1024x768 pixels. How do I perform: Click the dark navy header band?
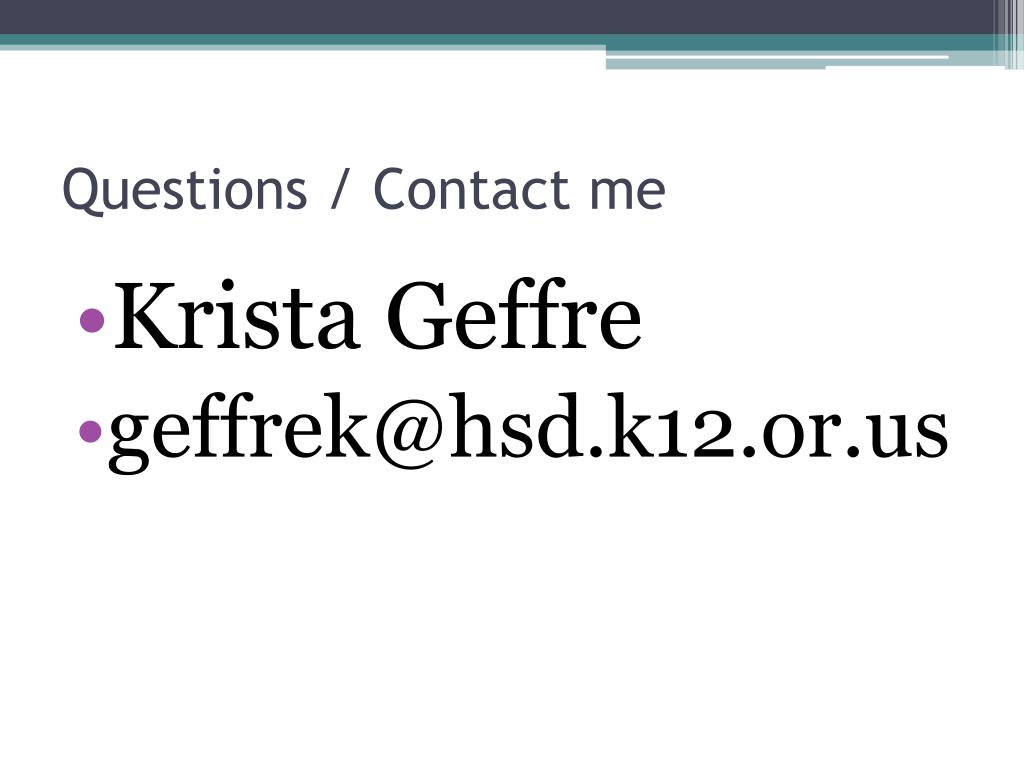click(496, 17)
